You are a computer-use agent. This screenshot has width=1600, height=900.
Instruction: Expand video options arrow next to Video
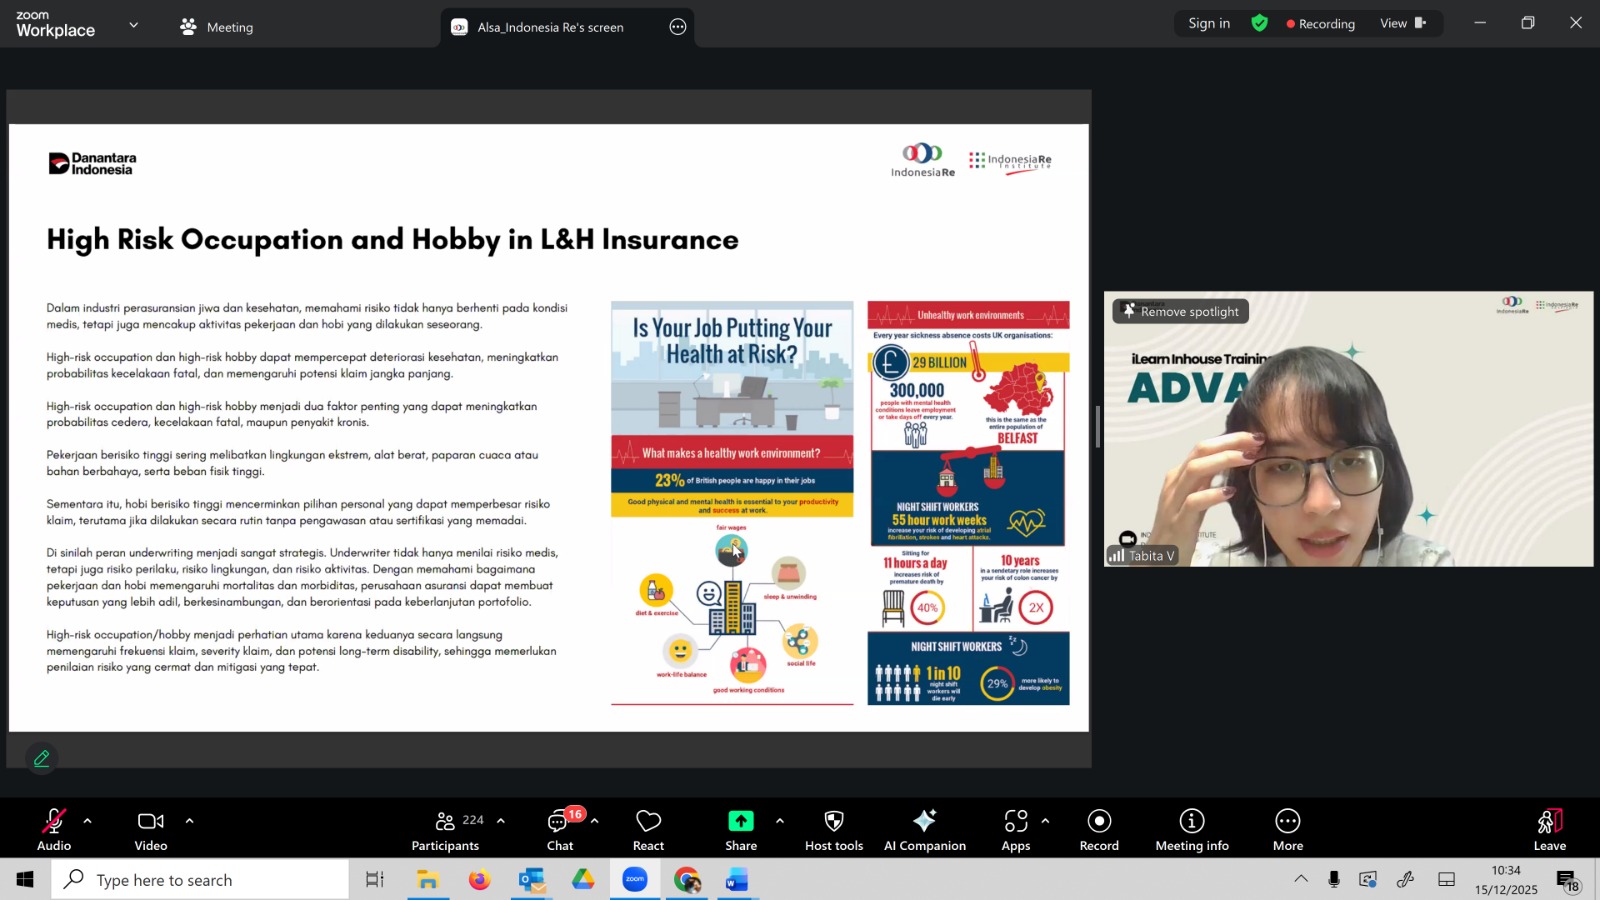point(189,821)
